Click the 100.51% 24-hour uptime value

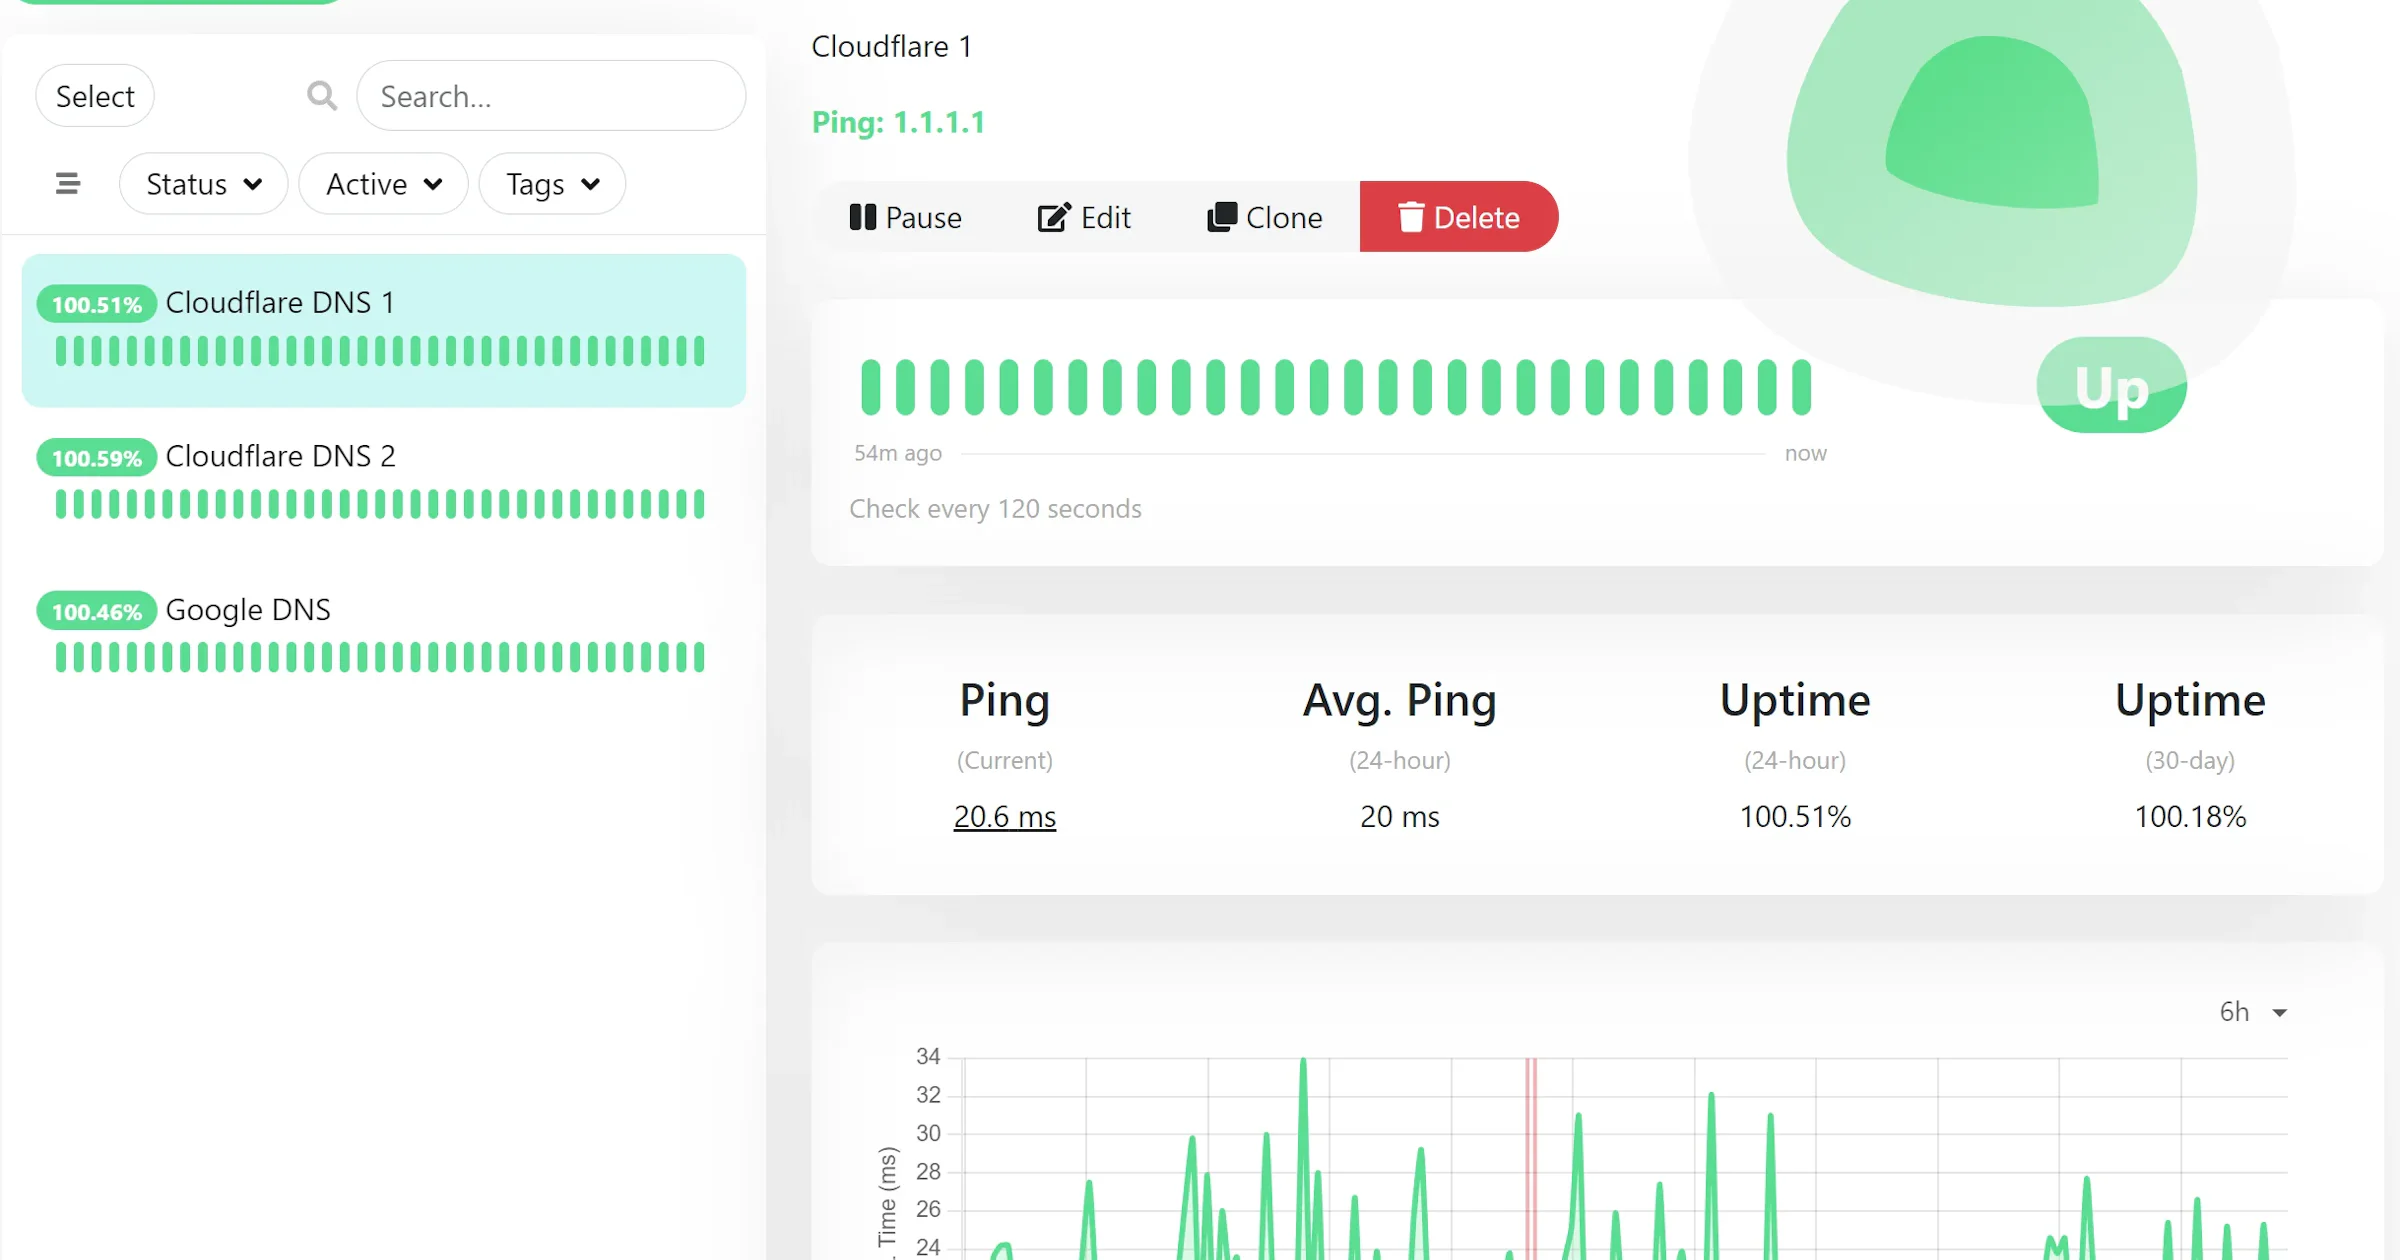[x=1795, y=817]
